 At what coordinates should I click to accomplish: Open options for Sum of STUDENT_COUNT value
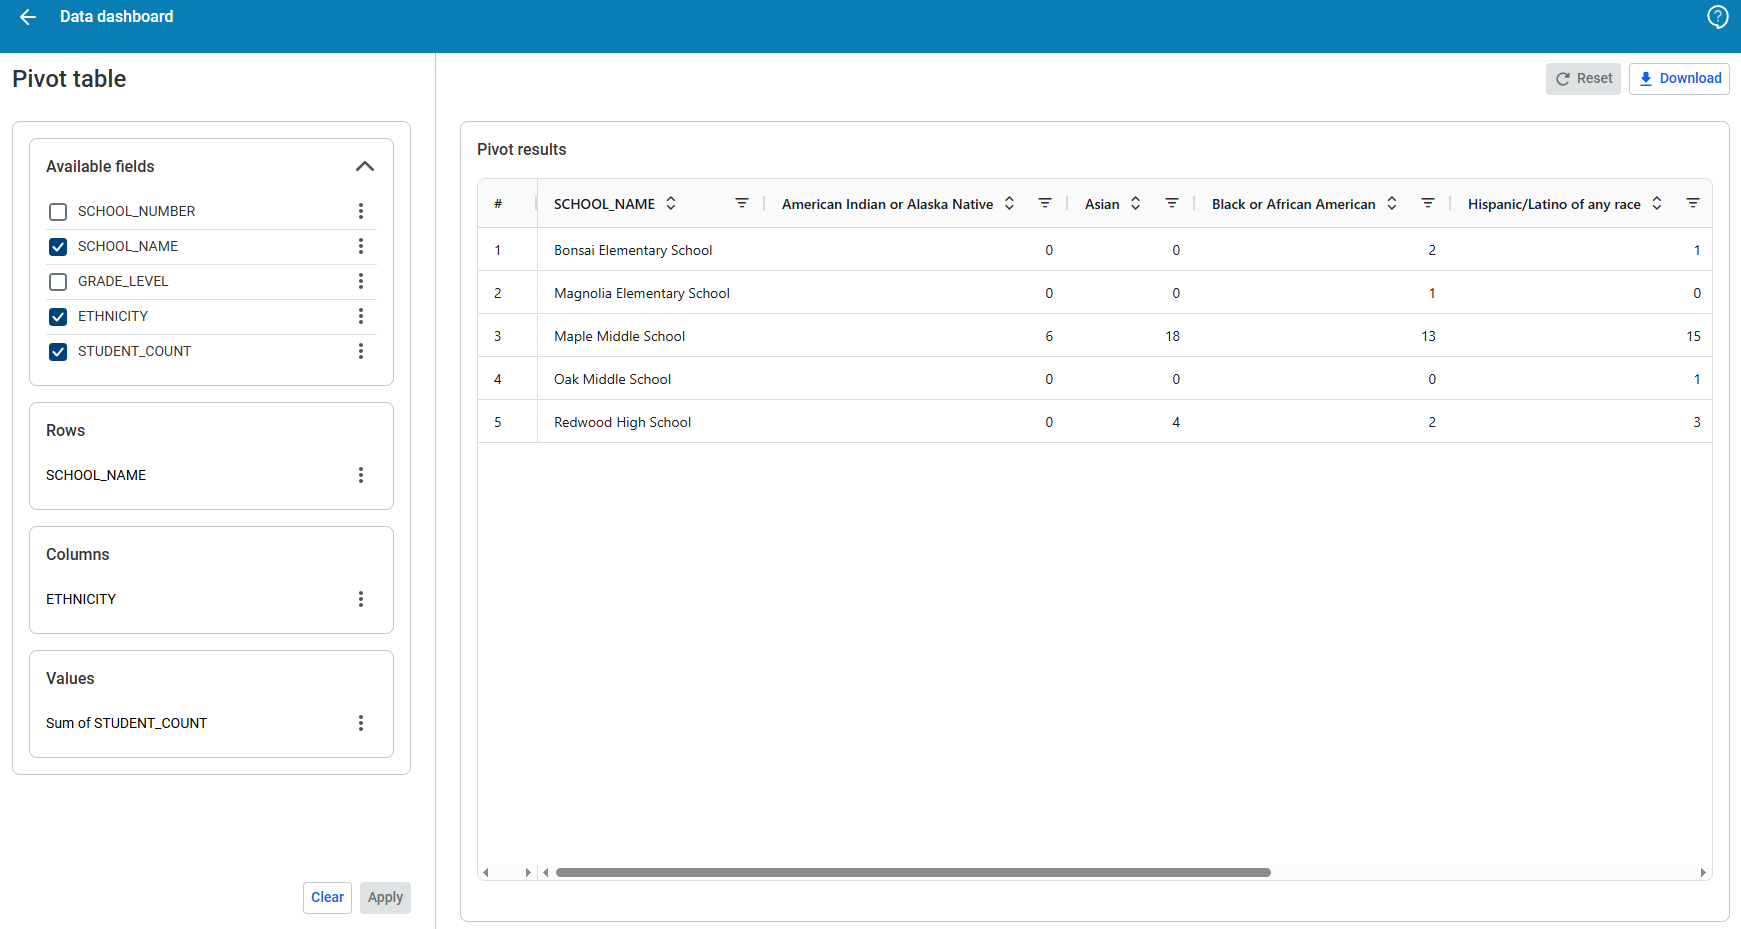[361, 723]
